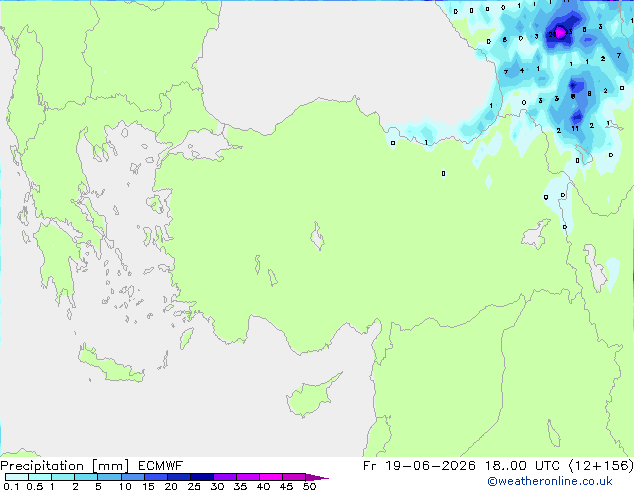The height and width of the screenshot is (490, 634).
Task: Click legend swatch between 1 and 2
Action: pyautogui.click(x=63, y=477)
